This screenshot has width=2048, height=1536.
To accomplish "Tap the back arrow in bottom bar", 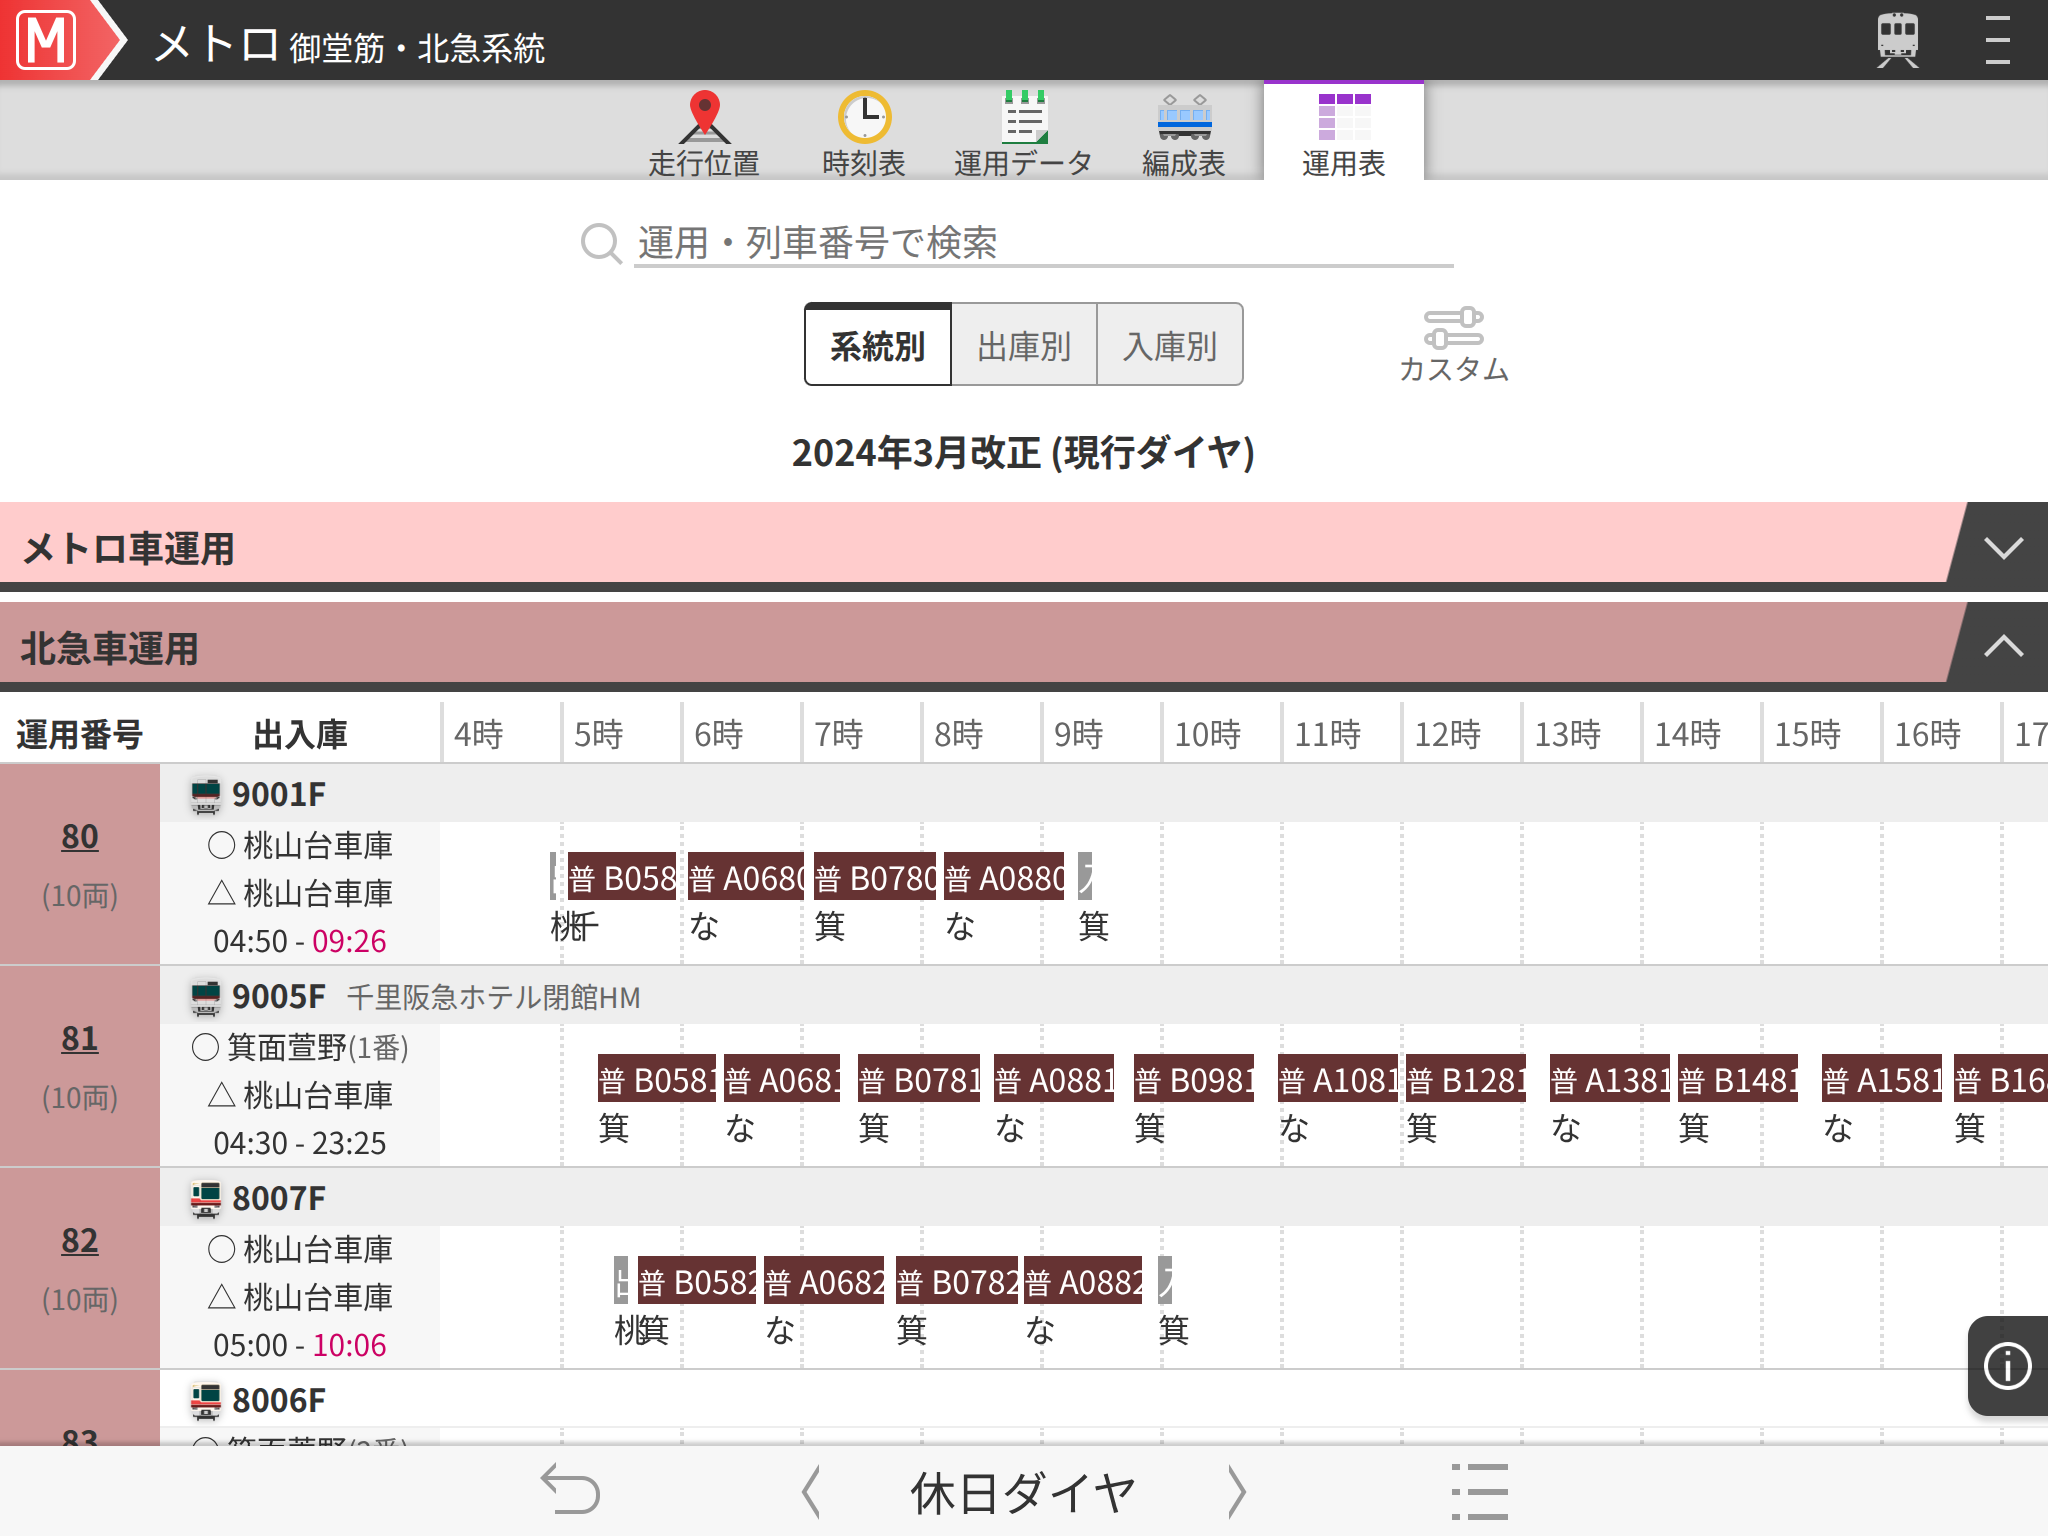I will [570, 1491].
